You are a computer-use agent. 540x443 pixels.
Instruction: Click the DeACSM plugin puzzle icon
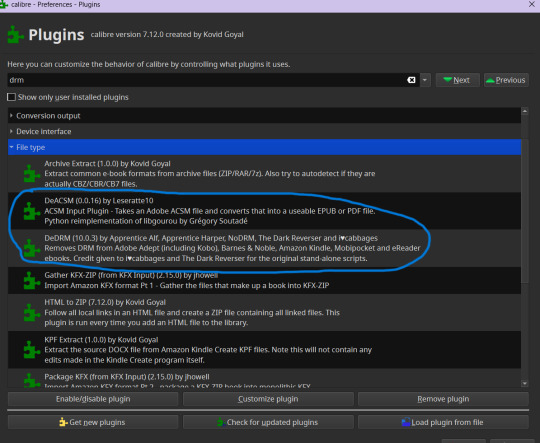pos(31,211)
